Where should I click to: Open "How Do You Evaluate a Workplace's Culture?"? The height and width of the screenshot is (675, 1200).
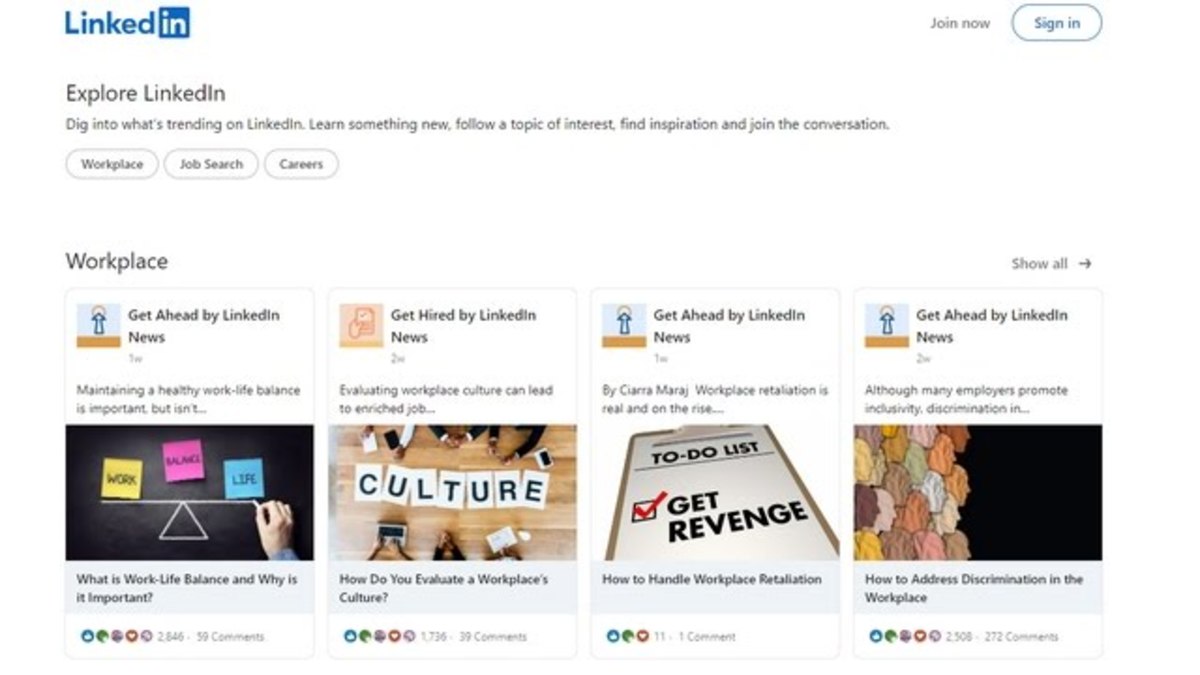448,588
